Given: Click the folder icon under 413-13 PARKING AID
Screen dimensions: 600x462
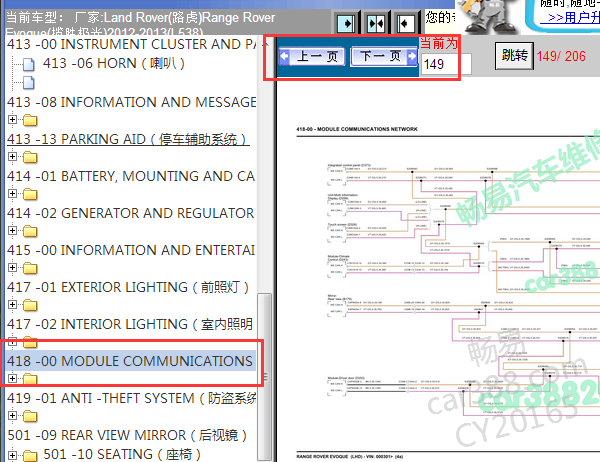Looking at the screenshot, I should click(30, 157).
